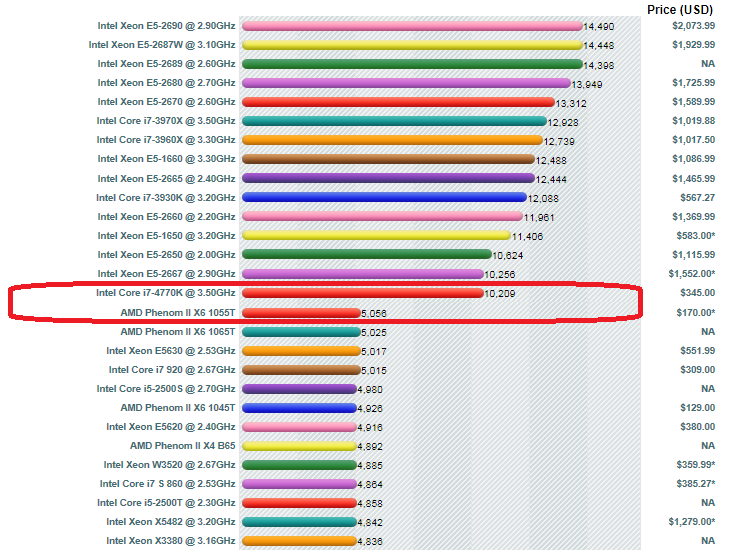743x551 pixels.
Task: Click the $1,019.88 price
Action: (693, 120)
